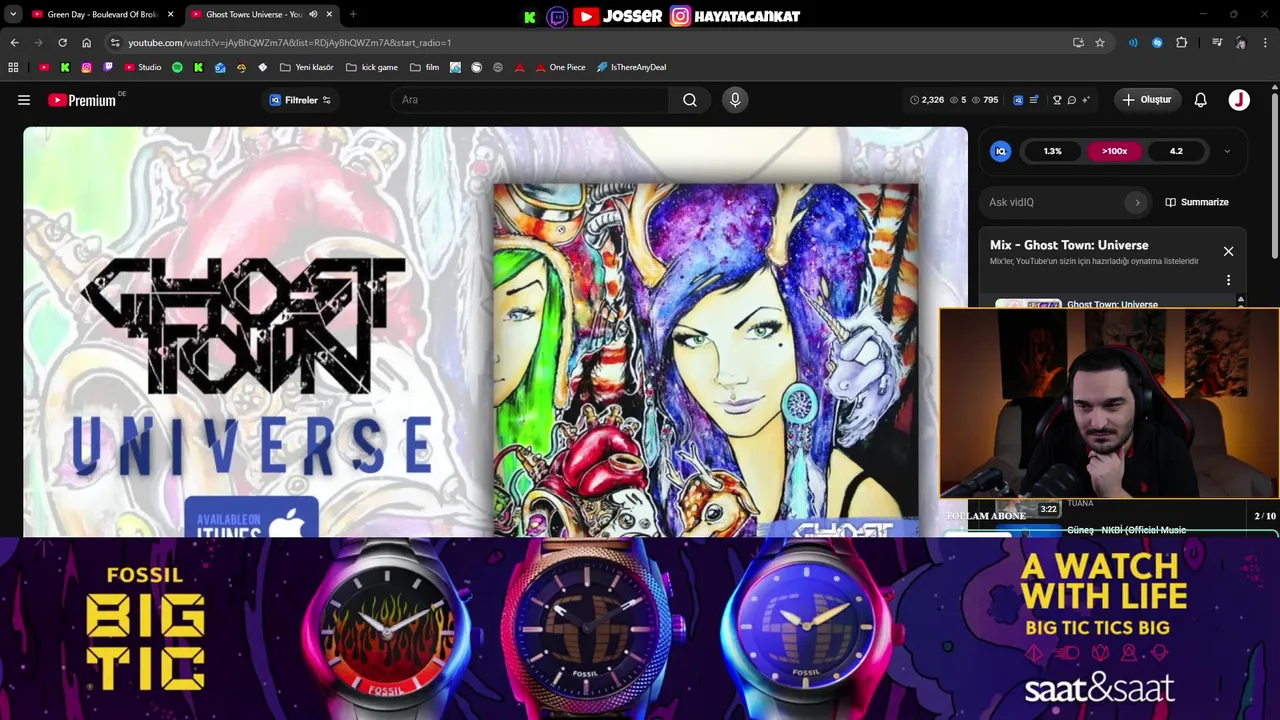
Task: Click the Summarize button
Action: [x=1197, y=202]
